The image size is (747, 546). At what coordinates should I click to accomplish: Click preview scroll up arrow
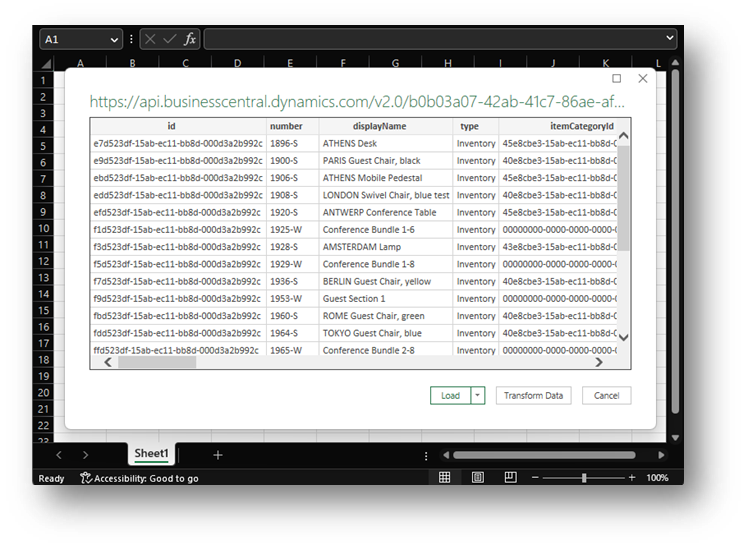[623, 136]
